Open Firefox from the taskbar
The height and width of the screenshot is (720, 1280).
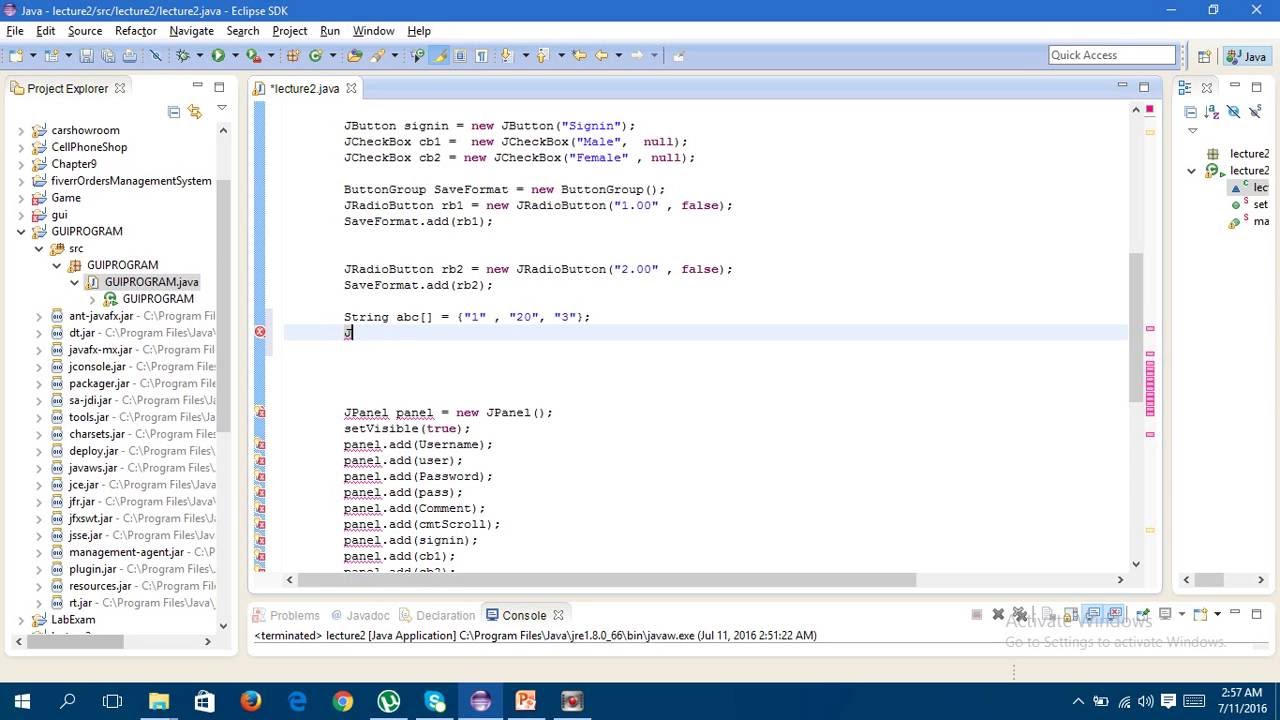250,702
